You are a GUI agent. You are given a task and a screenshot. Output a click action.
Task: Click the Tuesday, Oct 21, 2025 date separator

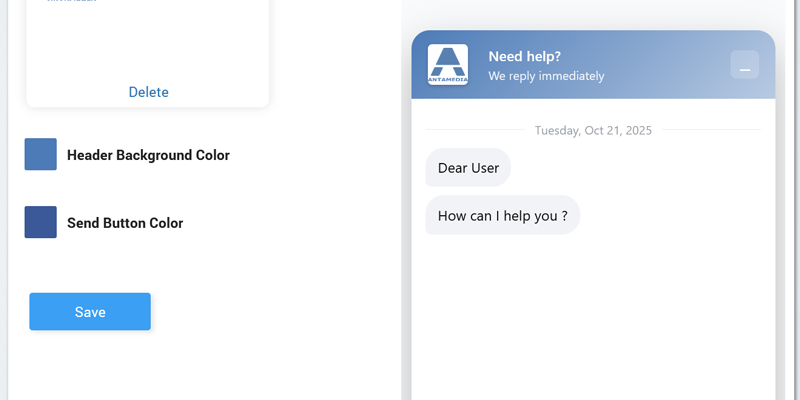[x=593, y=130]
